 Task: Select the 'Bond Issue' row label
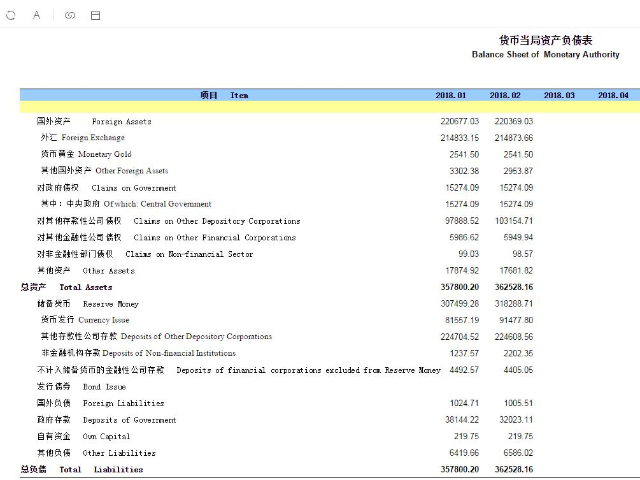click(x=104, y=387)
